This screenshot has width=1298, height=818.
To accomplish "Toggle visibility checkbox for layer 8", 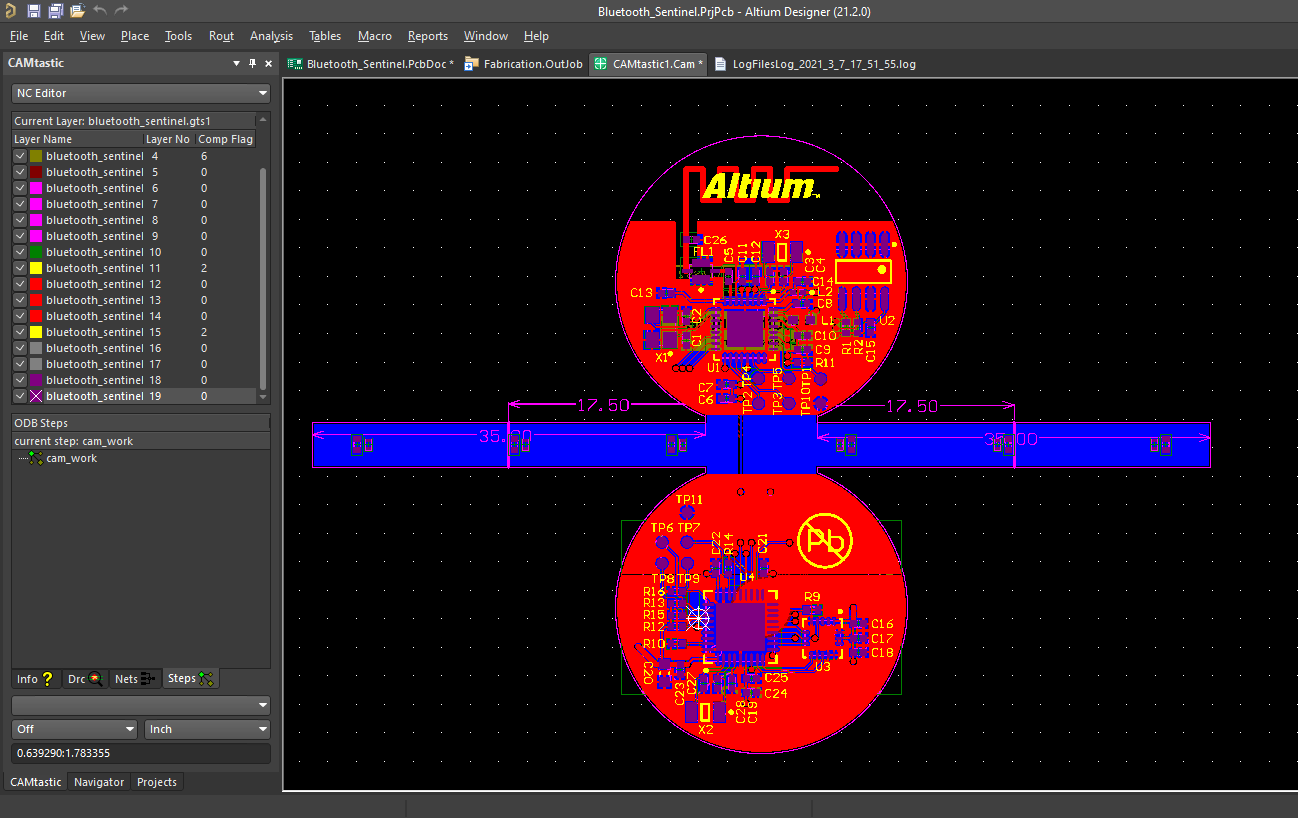I will pos(20,220).
